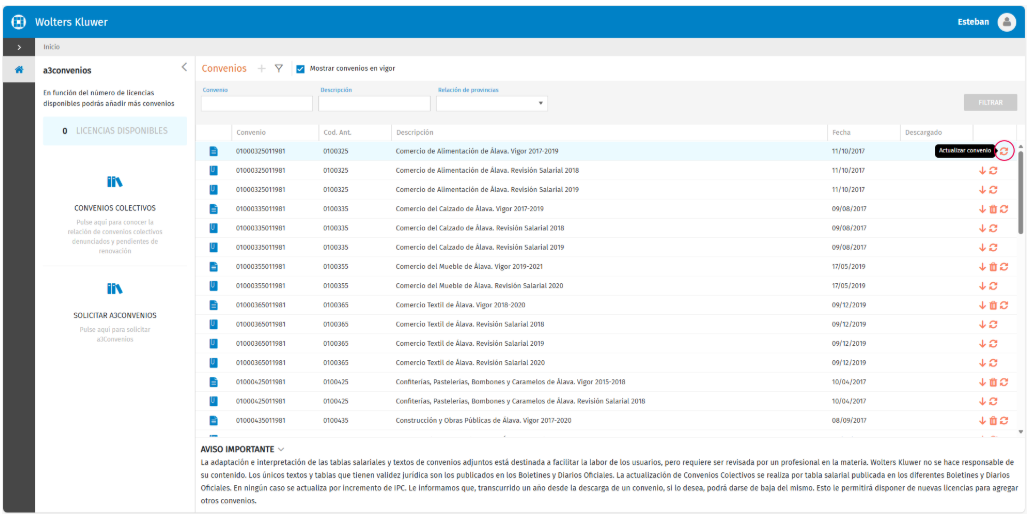
Task: Download Comercio Textil Revisión Salarial 2019
Action: pos(983,343)
